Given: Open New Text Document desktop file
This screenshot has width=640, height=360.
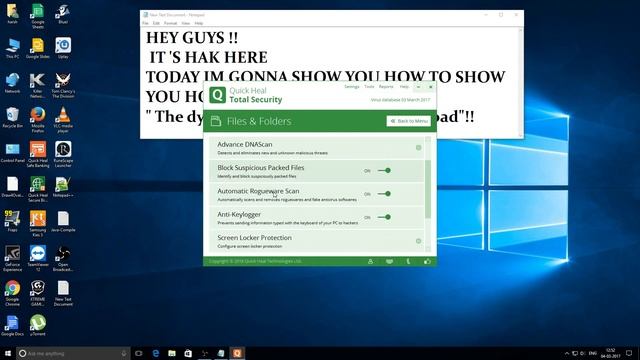Looking at the screenshot, I should 63,293.
